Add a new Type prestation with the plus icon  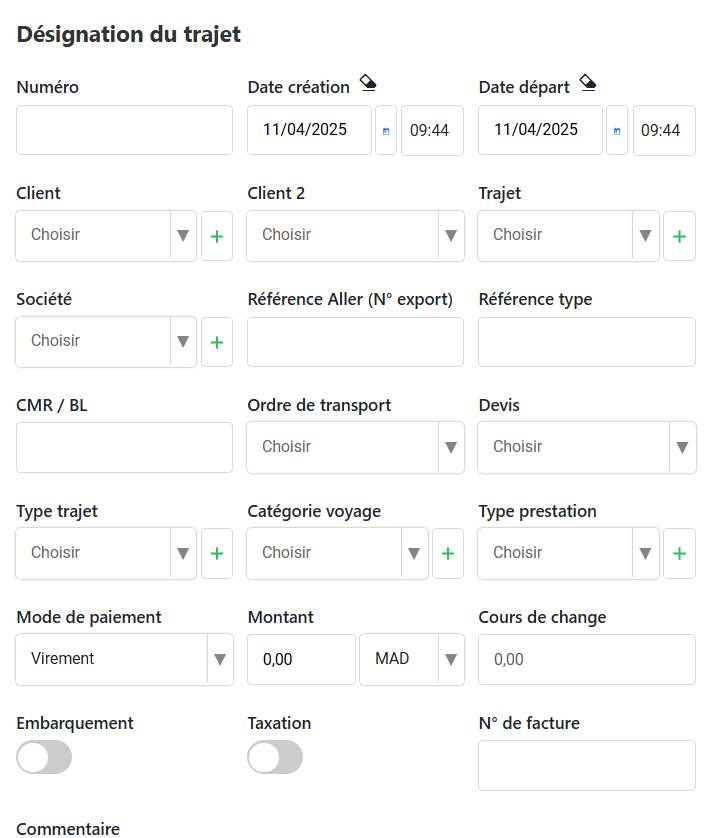679,553
